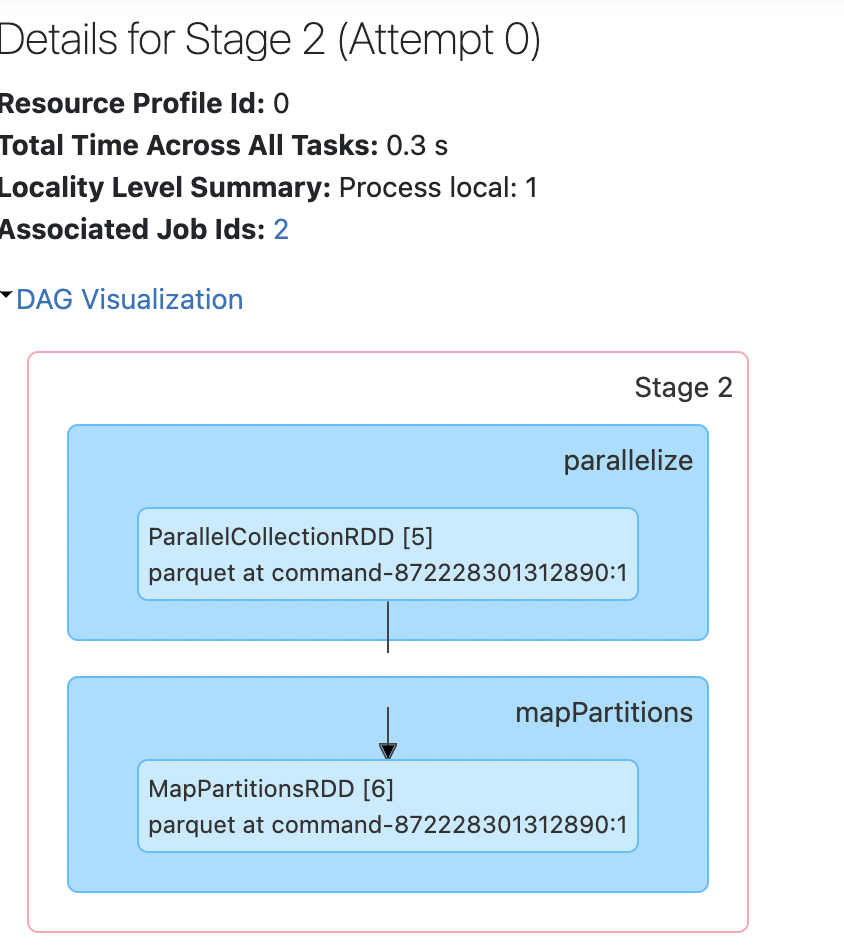The image size is (844, 950).
Task: Click the Stage 2 cluster label
Action: pyautogui.click(x=683, y=388)
